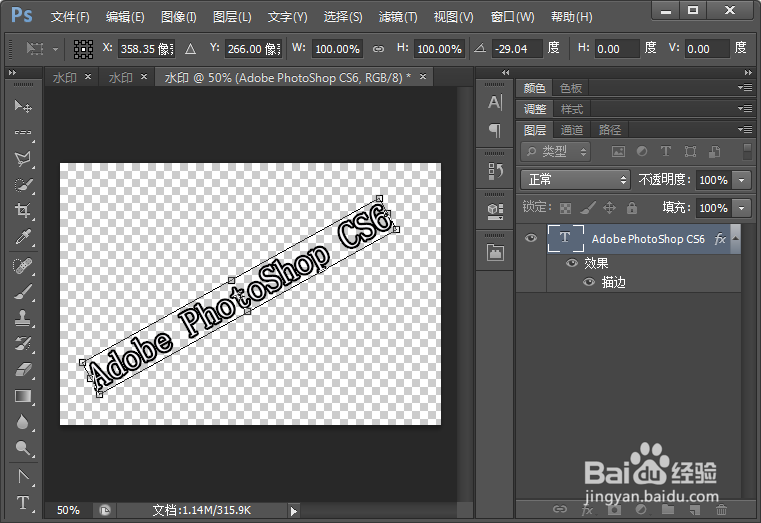The width and height of the screenshot is (761, 523).
Task: Toggle lock image pixels brush icon
Action: tap(588, 208)
